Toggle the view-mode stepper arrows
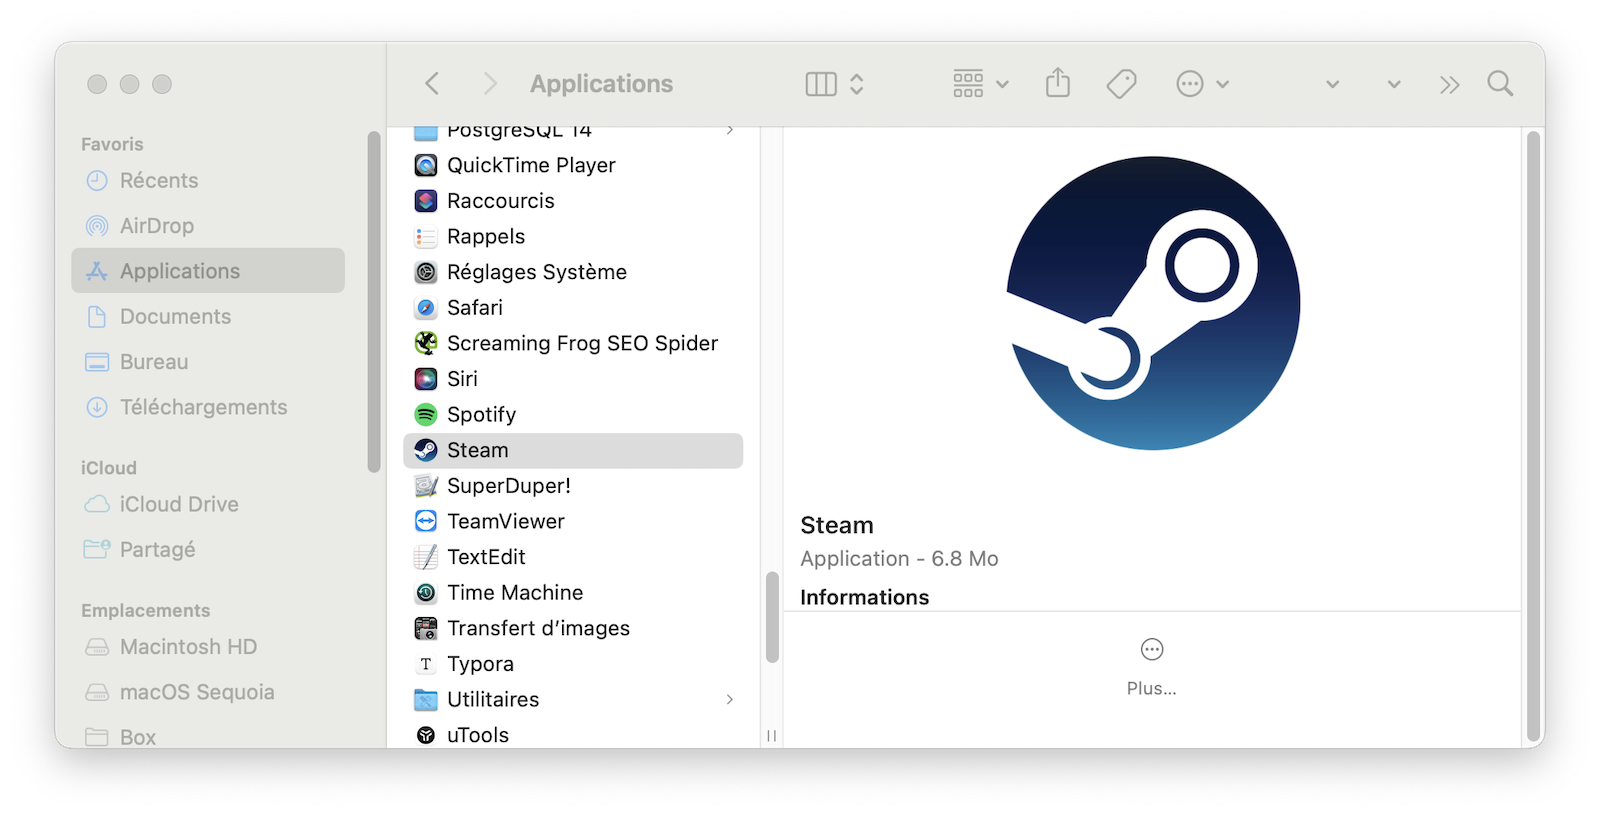The width and height of the screenshot is (1600, 816). coord(857,84)
